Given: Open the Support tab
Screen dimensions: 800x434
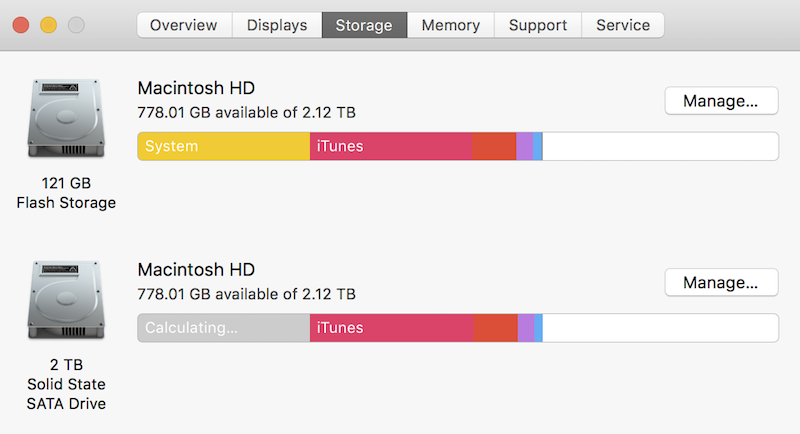Looking at the screenshot, I should click(538, 25).
